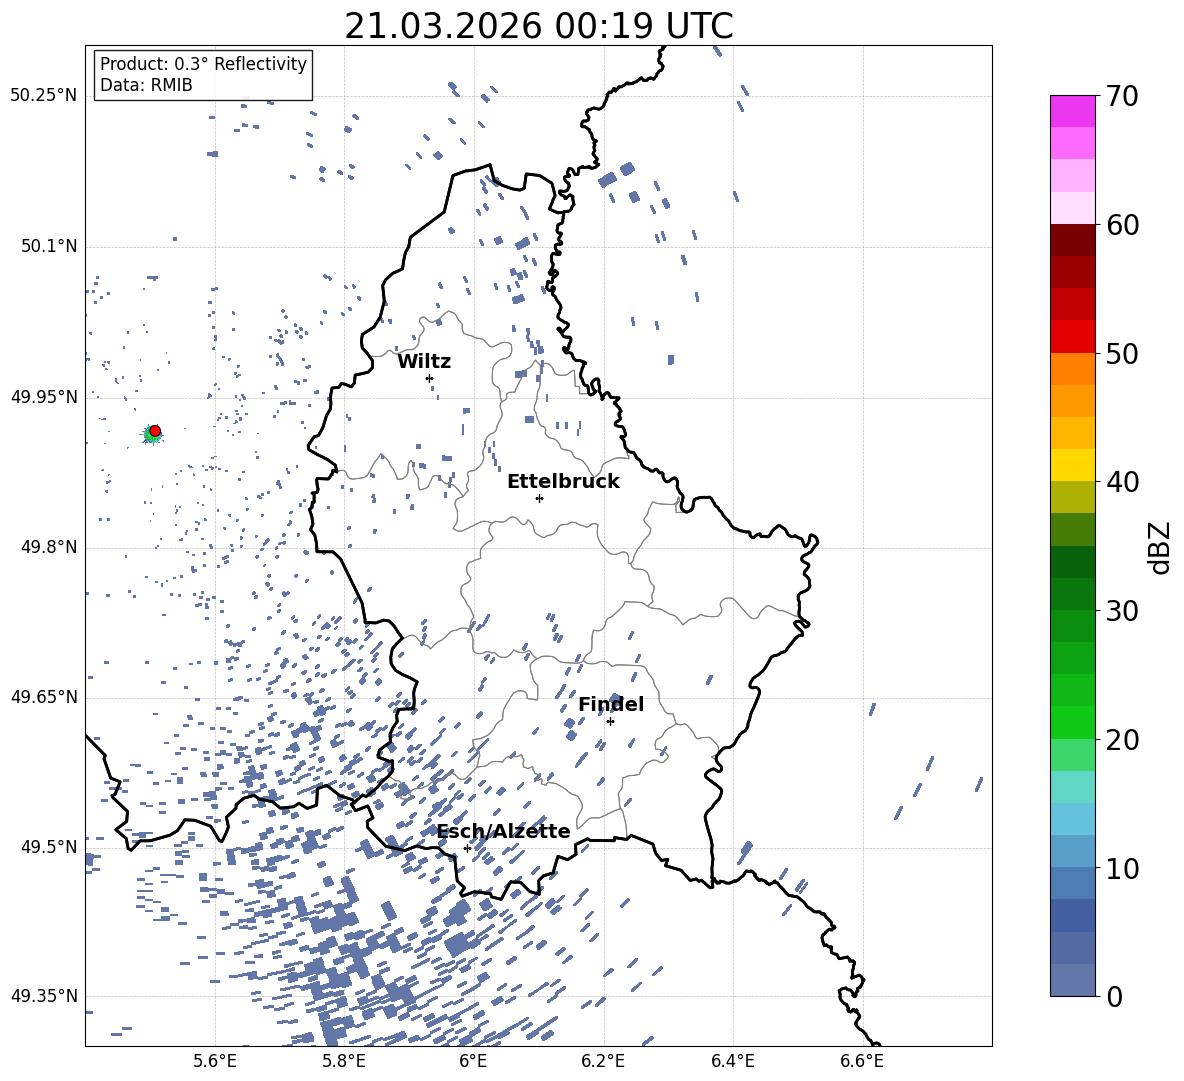The height and width of the screenshot is (1081, 1184).
Task: Click the 0 dBZ colorbar tick label
Action: click(1114, 996)
